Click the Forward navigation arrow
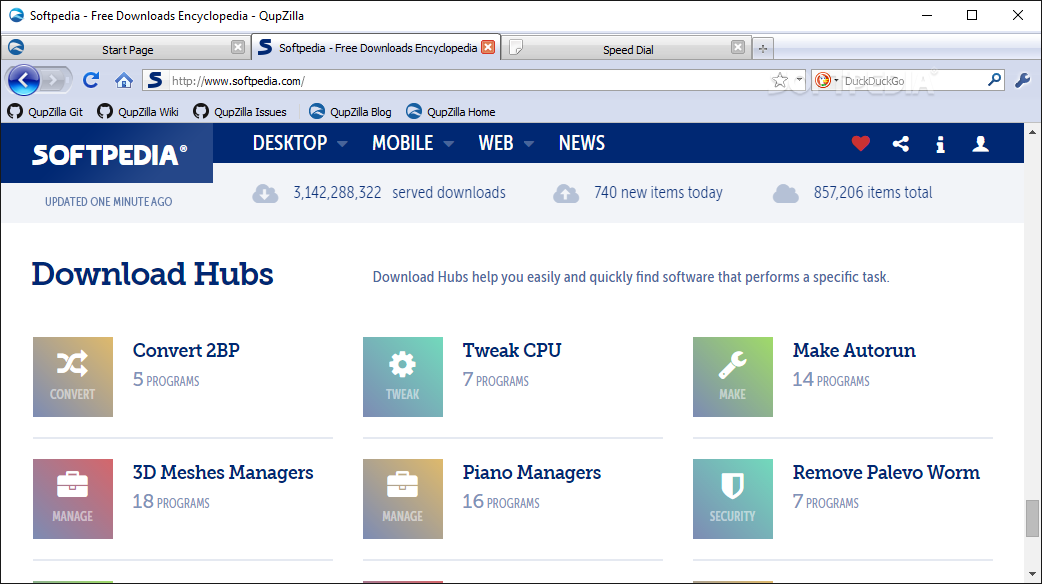The height and width of the screenshot is (584, 1042). tap(55, 80)
